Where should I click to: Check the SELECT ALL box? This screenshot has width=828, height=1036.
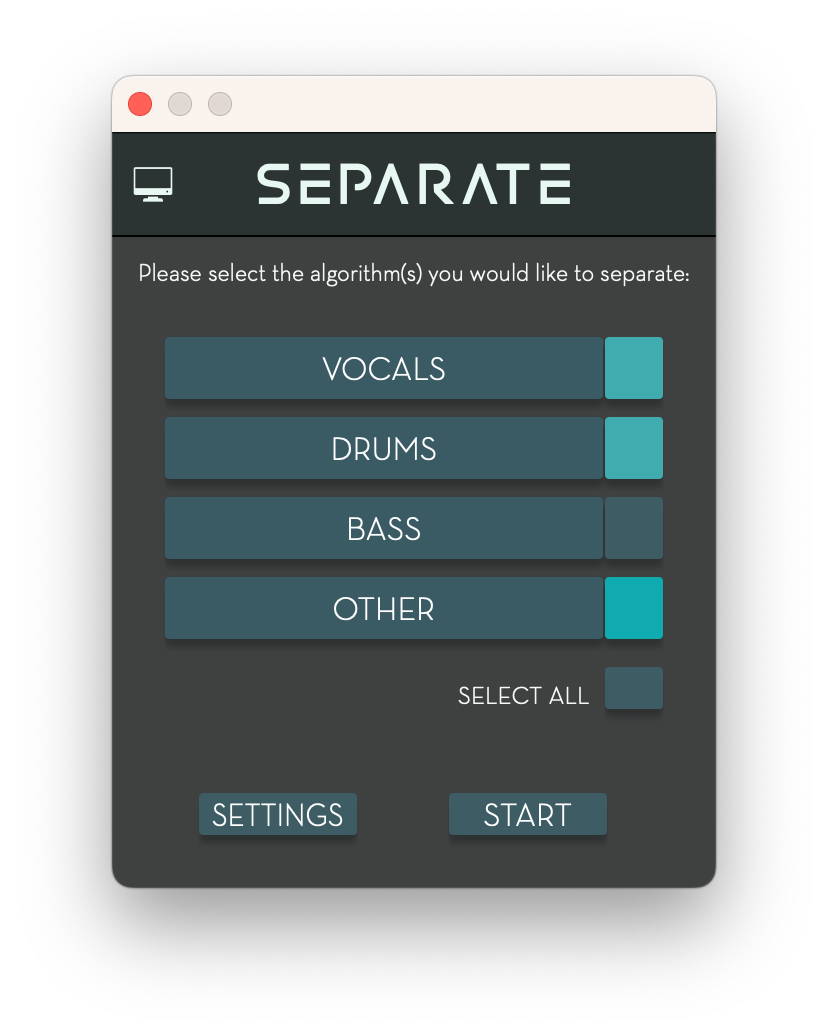point(634,688)
